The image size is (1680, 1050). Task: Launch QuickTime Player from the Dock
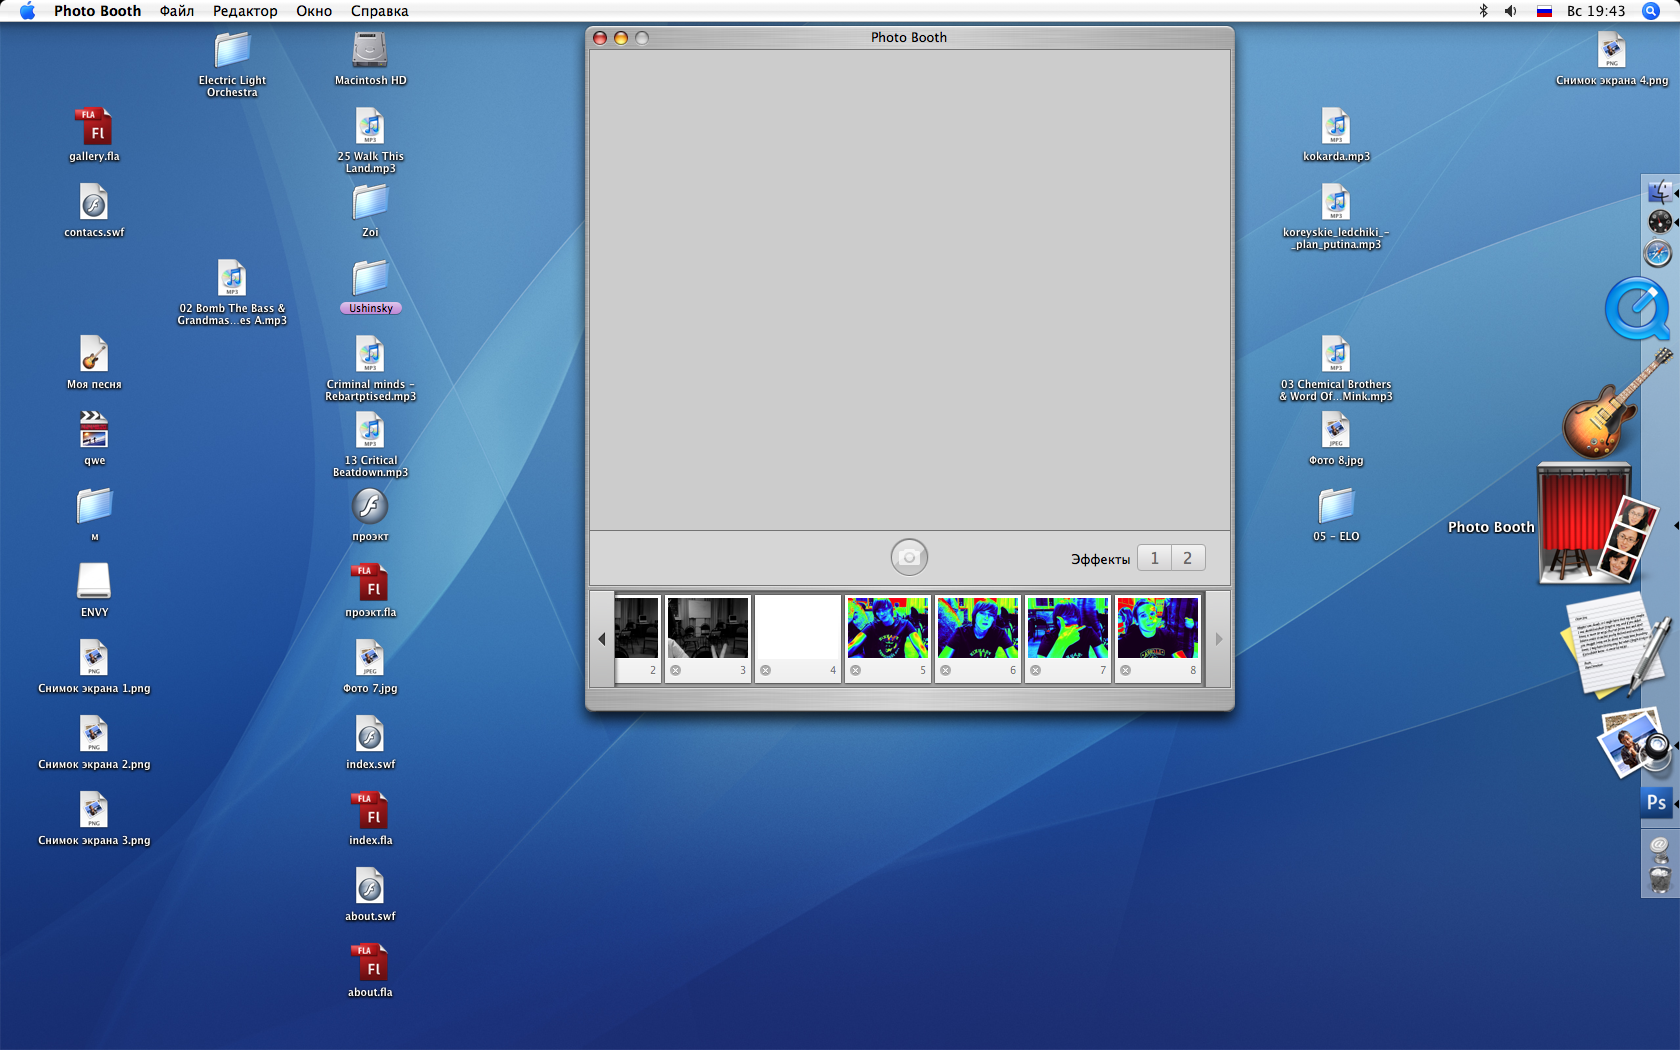click(1637, 309)
